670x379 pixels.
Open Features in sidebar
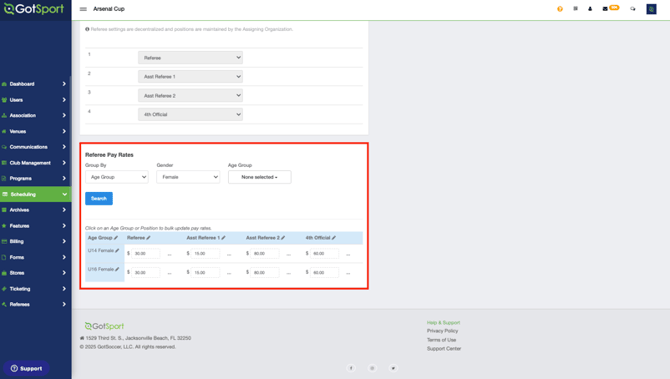(x=35, y=226)
